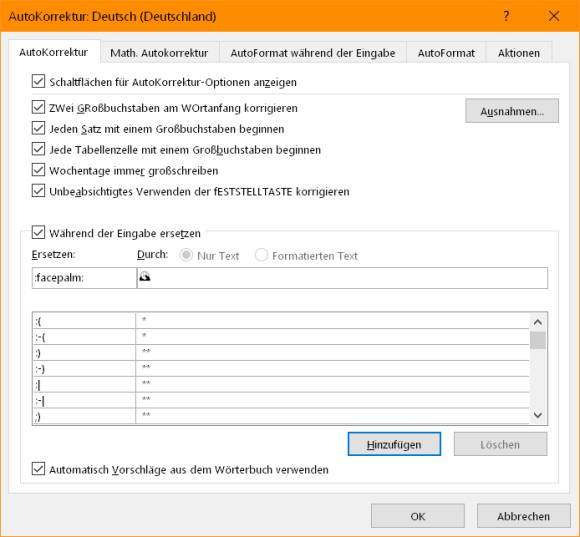Click the Hinzufügen button
580x537 pixels.
click(x=394, y=444)
